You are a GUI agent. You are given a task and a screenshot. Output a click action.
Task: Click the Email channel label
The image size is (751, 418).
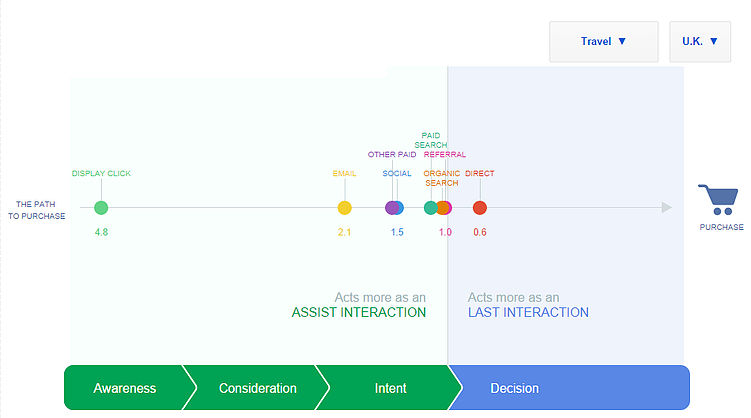click(x=344, y=174)
